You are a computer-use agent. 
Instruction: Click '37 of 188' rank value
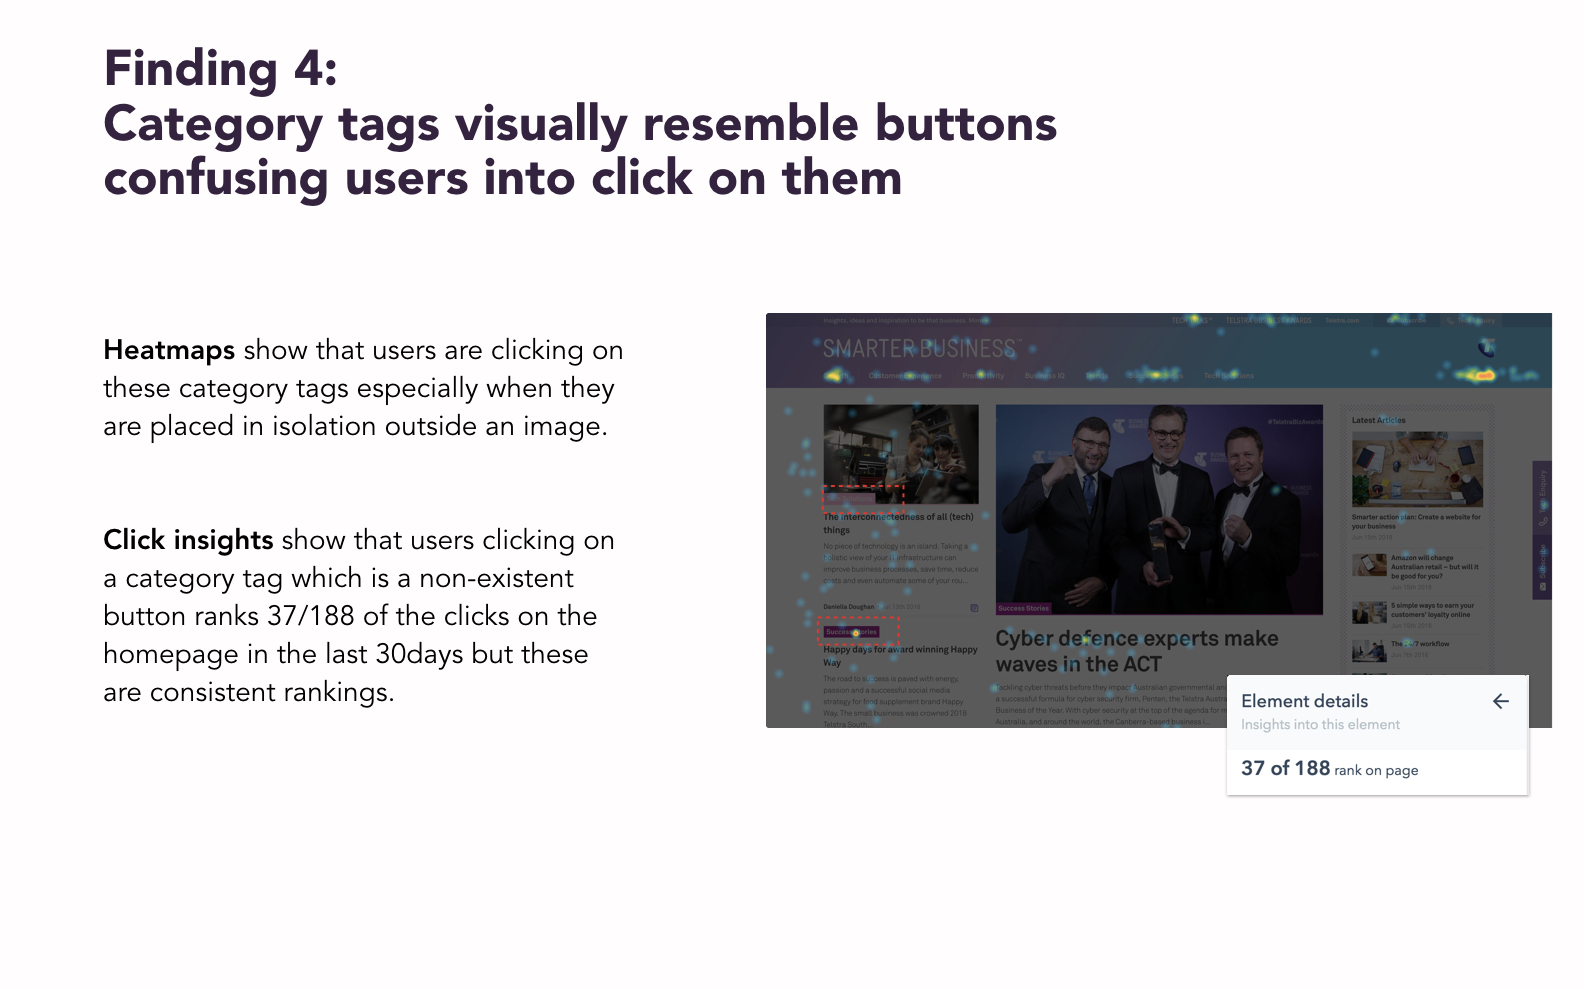click(1285, 768)
